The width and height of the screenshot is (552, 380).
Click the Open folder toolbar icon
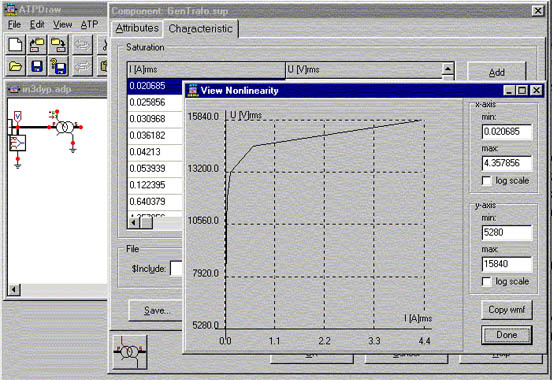[15, 66]
